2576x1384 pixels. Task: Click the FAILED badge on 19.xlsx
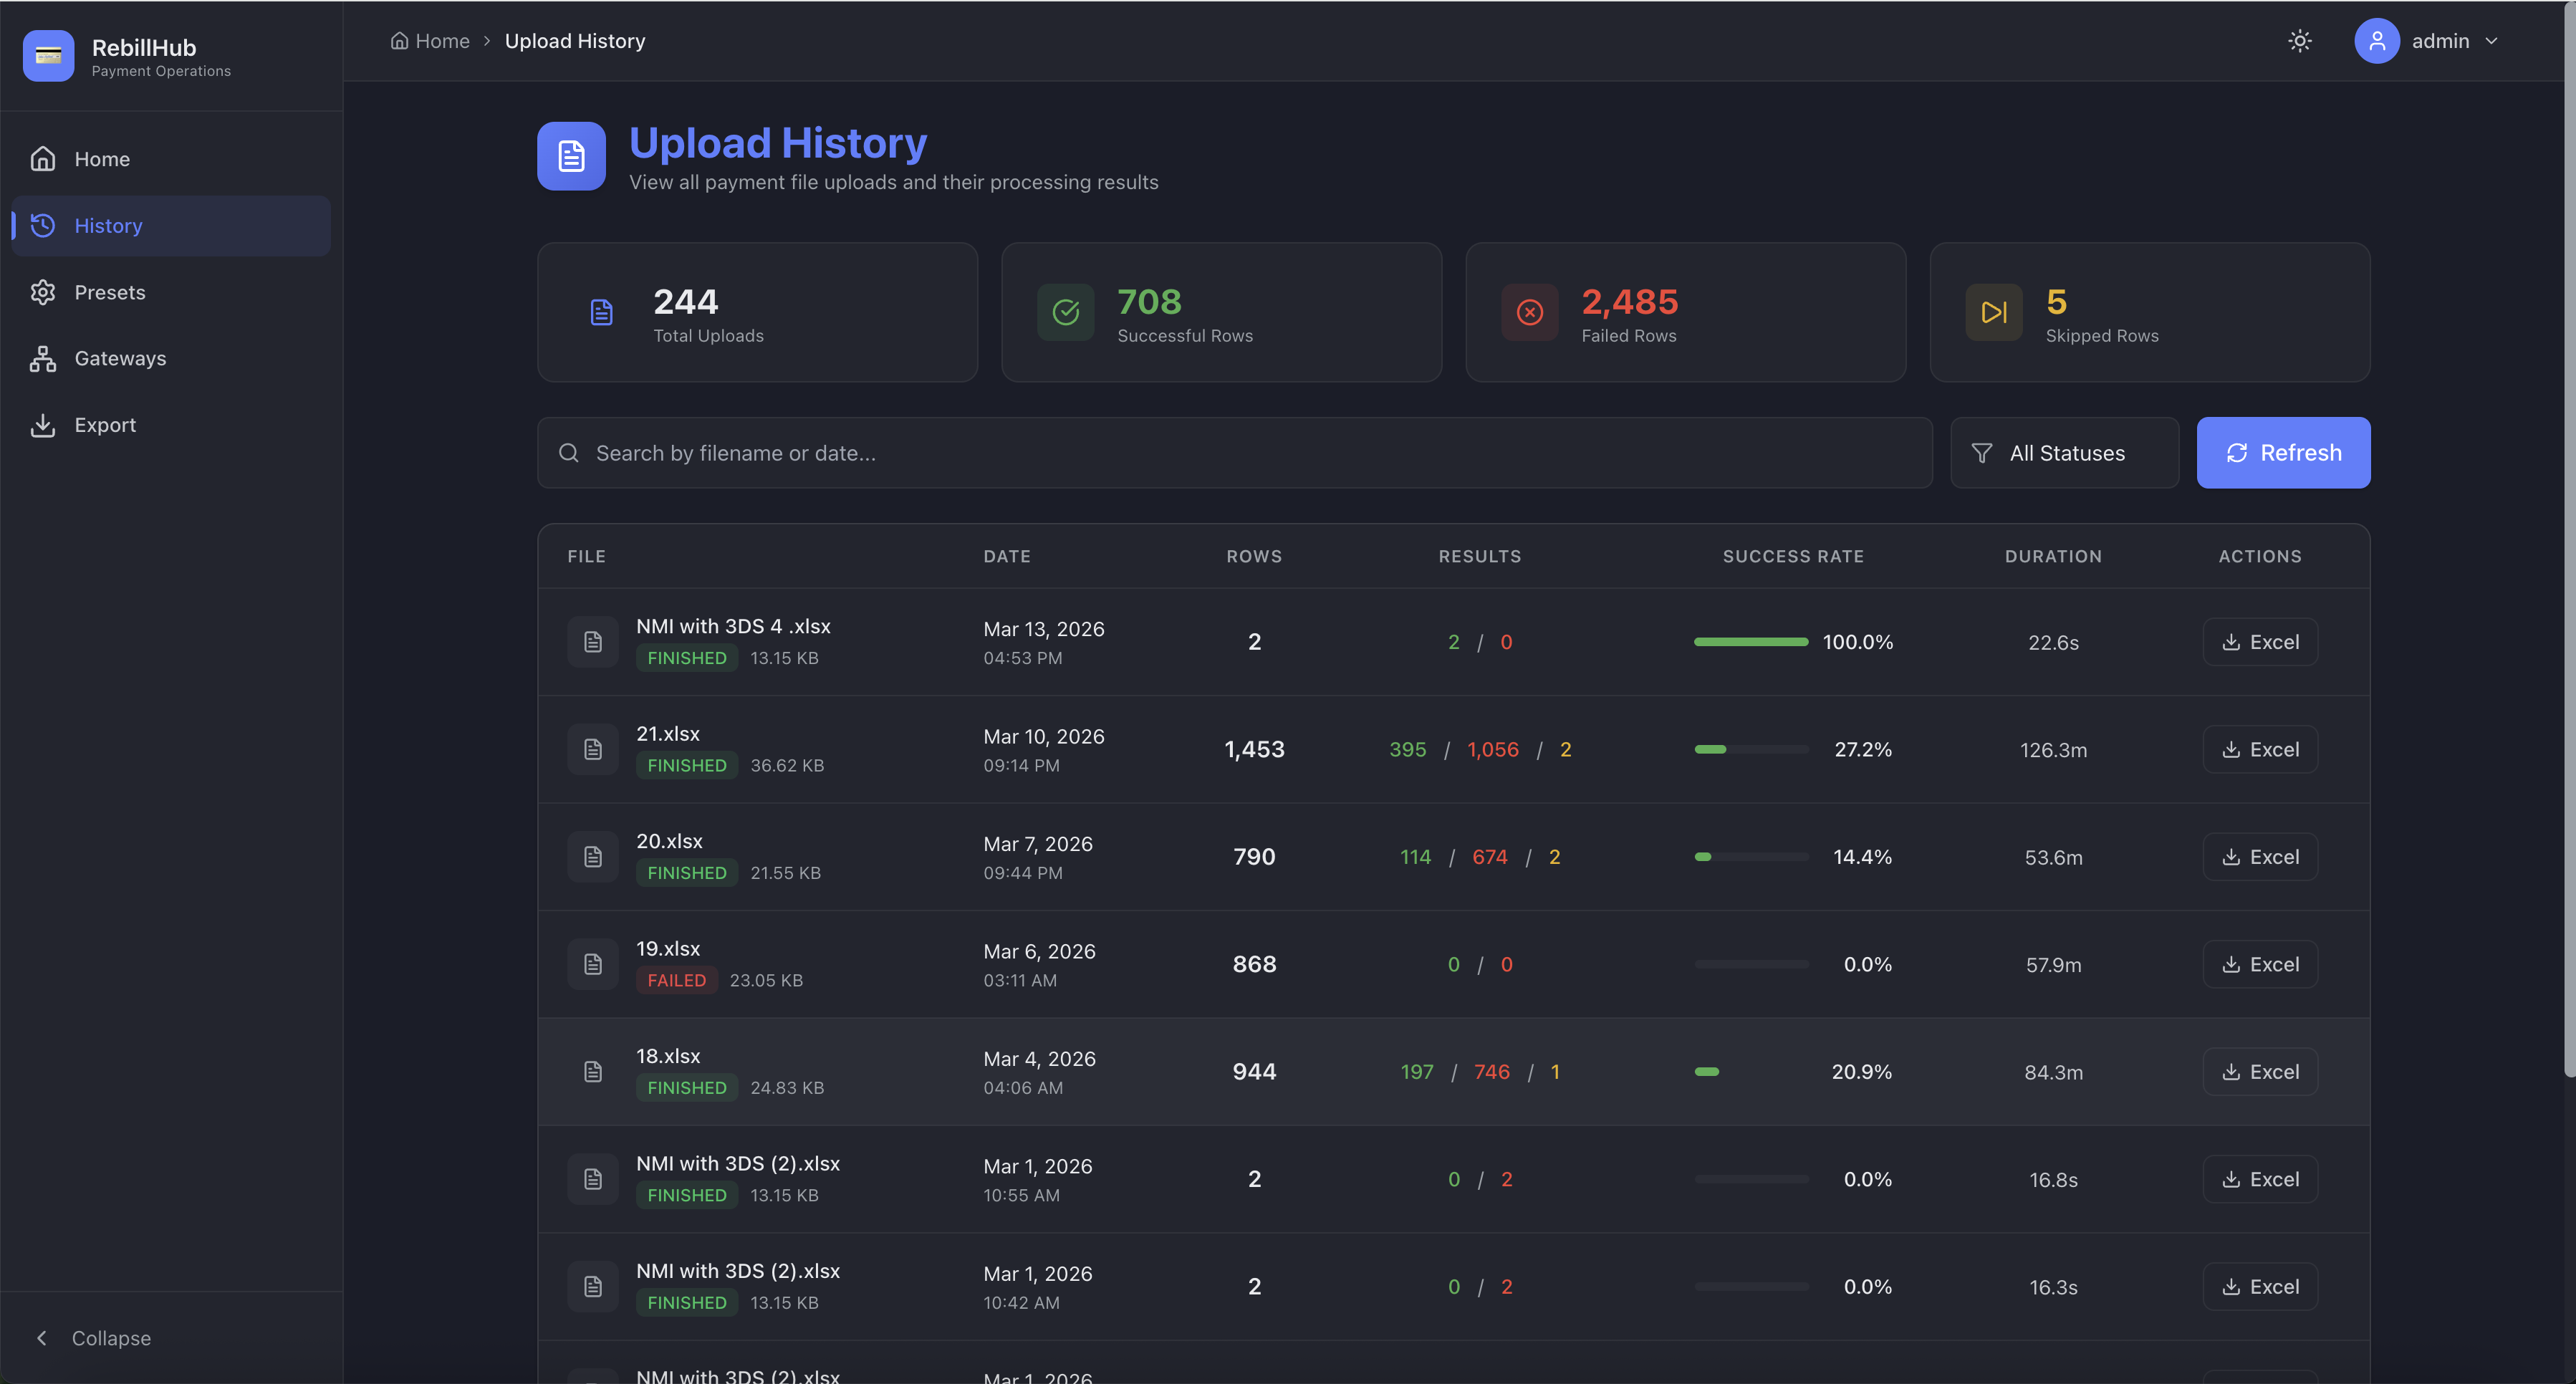(676, 980)
